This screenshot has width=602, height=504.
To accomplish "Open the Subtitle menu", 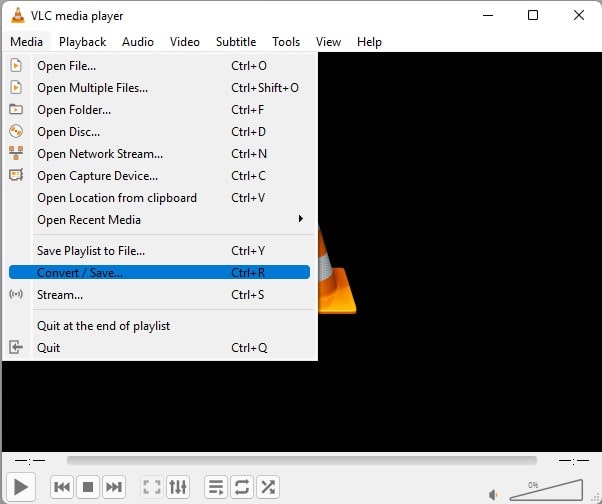I will coord(236,42).
